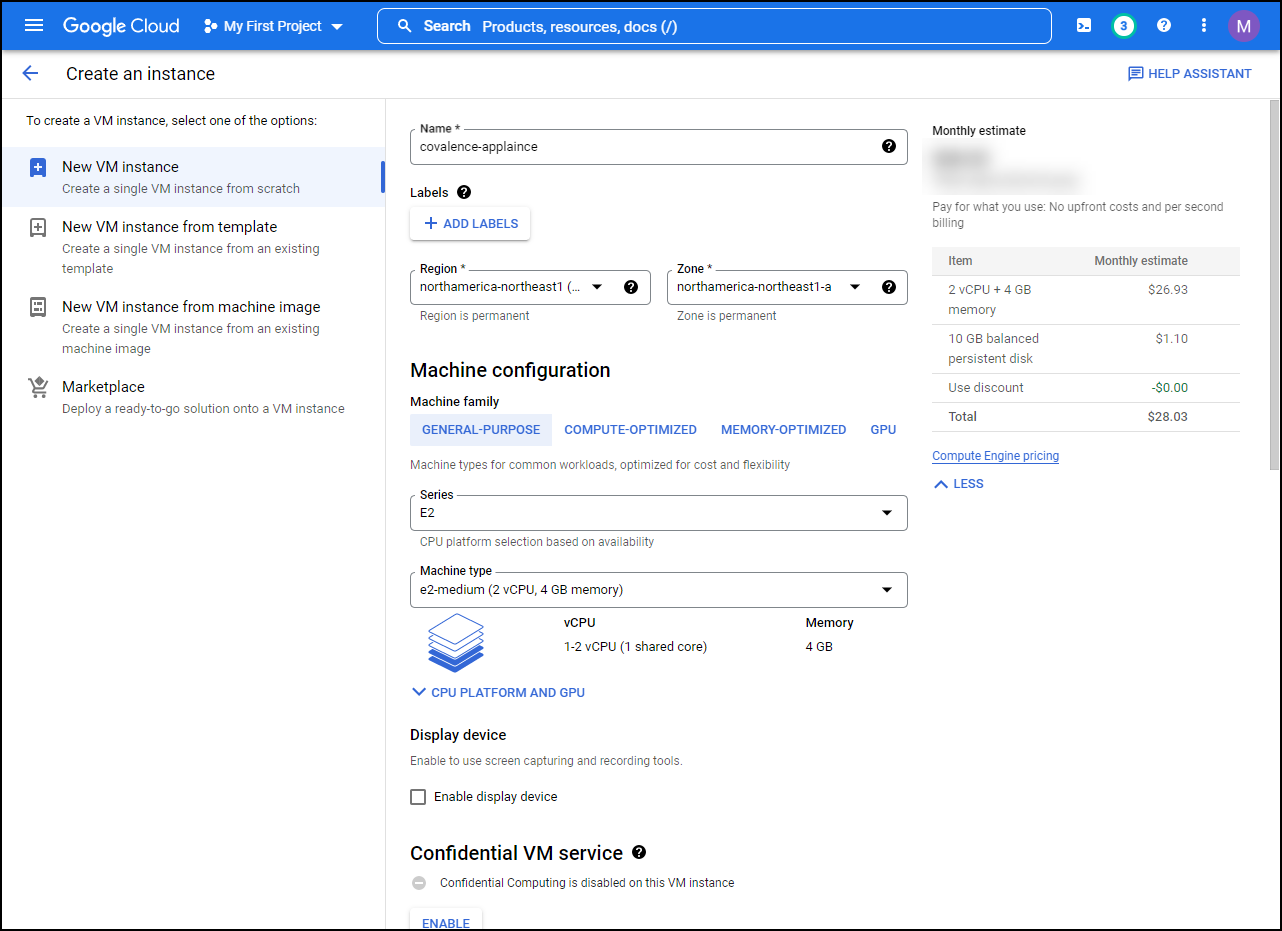This screenshot has width=1282, height=931.
Task: Click the $26.93 vCPU estimate value
Action: click(1168, 289)
